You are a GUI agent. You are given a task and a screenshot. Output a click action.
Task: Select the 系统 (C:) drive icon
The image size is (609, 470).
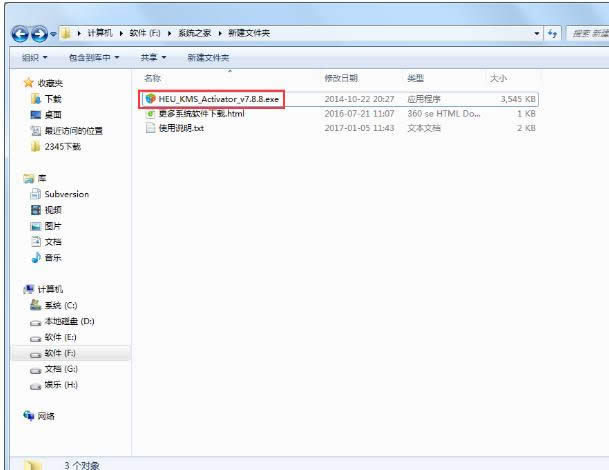coord(36,304)
